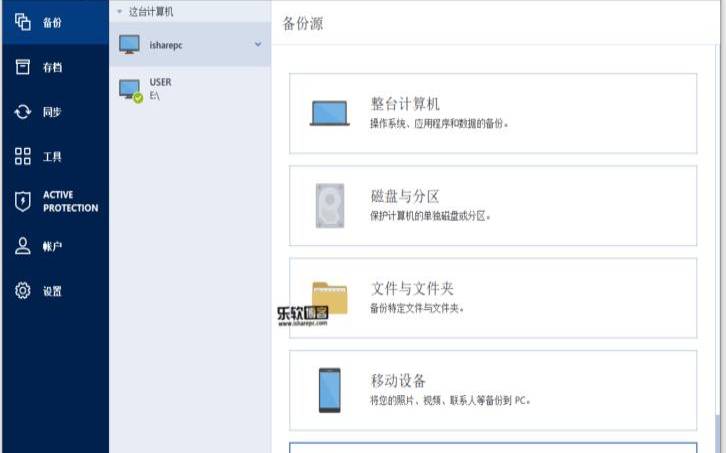
Task: Switch to the 同步 menu label
Action: pyautogui.click(x=52, y=112)
